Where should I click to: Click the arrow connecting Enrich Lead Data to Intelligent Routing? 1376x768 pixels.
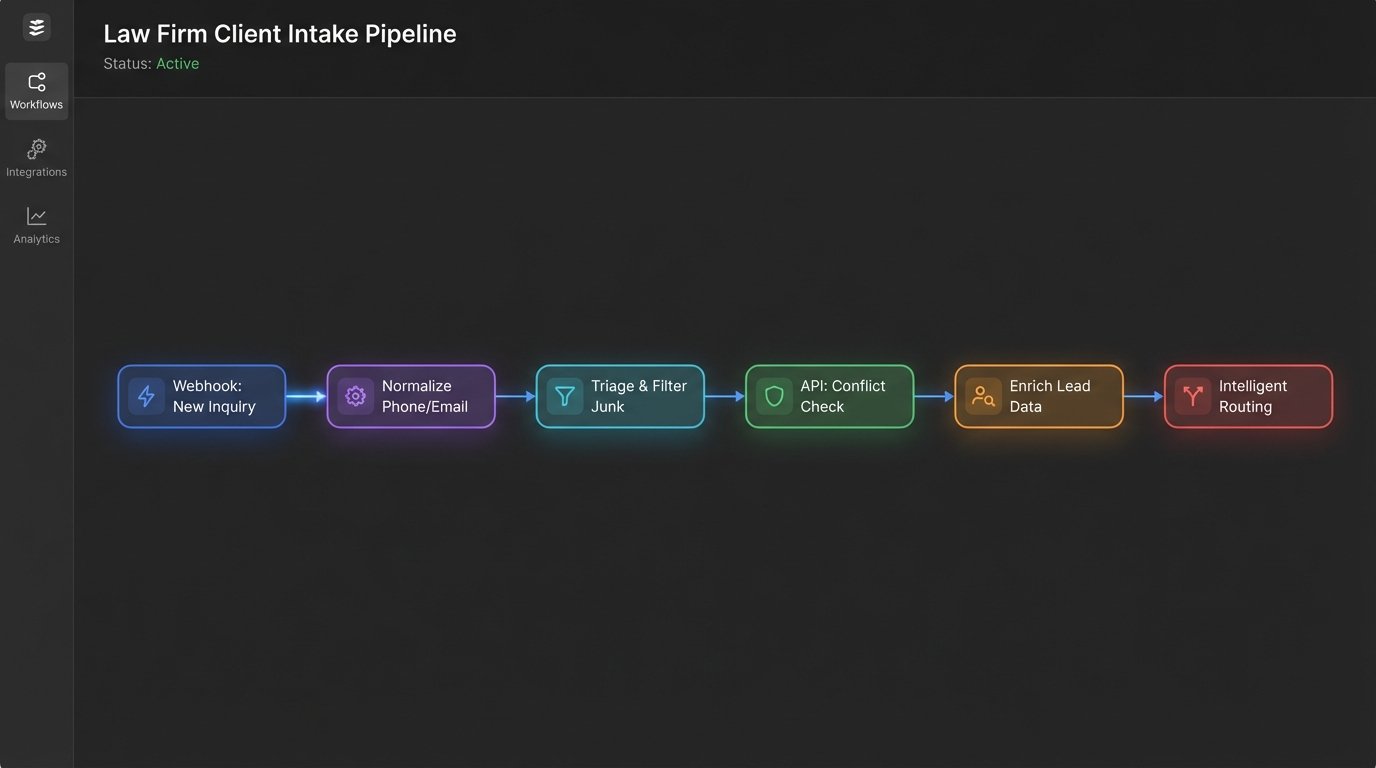pos(1143,396)
